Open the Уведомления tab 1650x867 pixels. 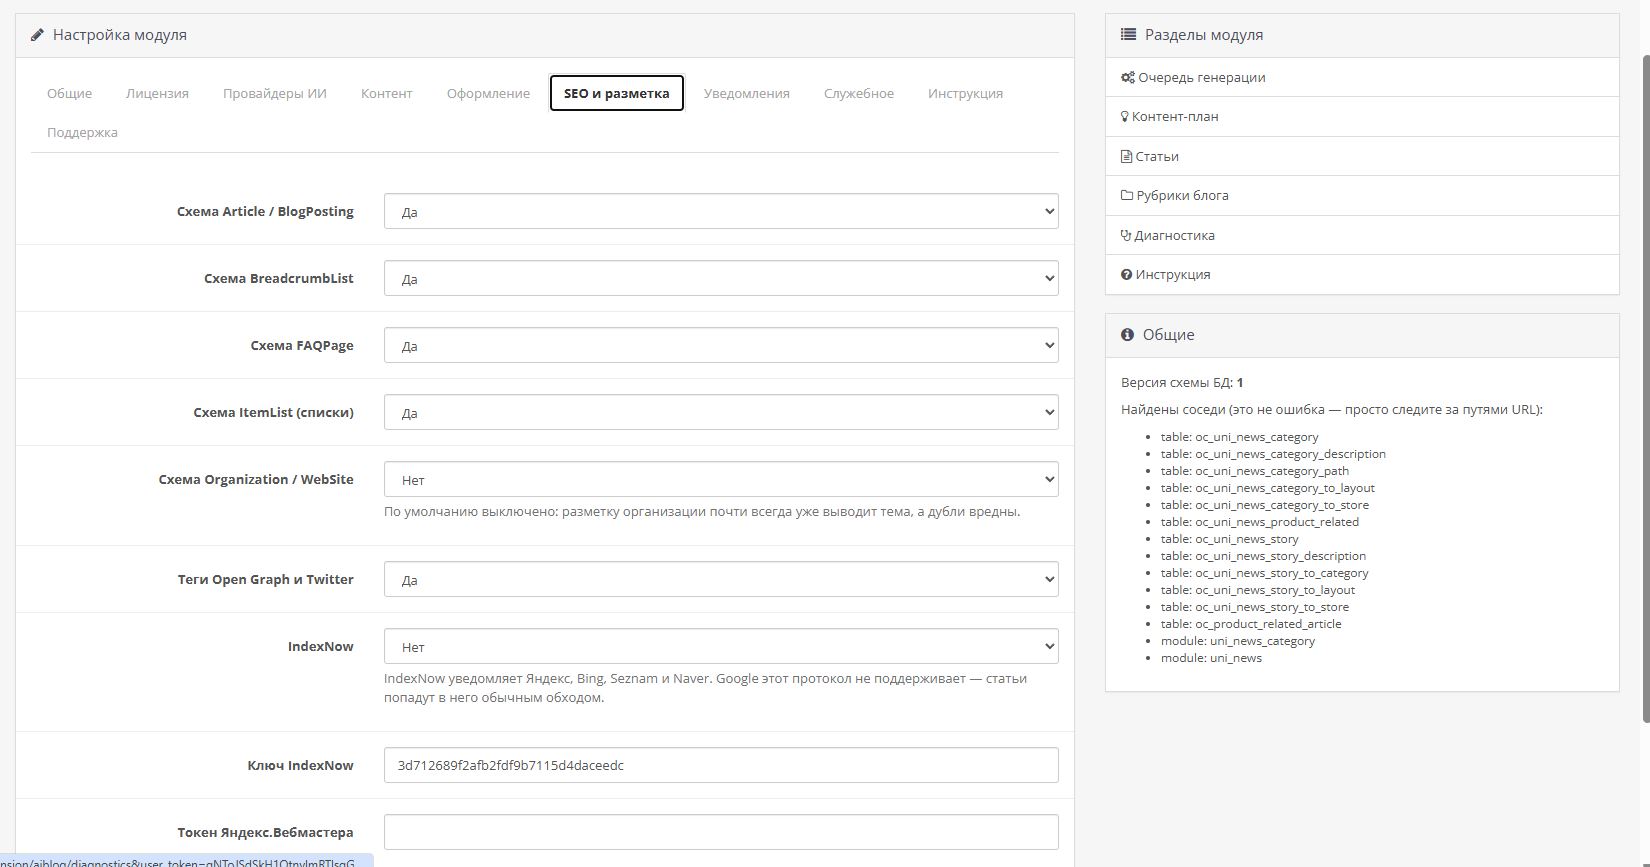(747, 93)
